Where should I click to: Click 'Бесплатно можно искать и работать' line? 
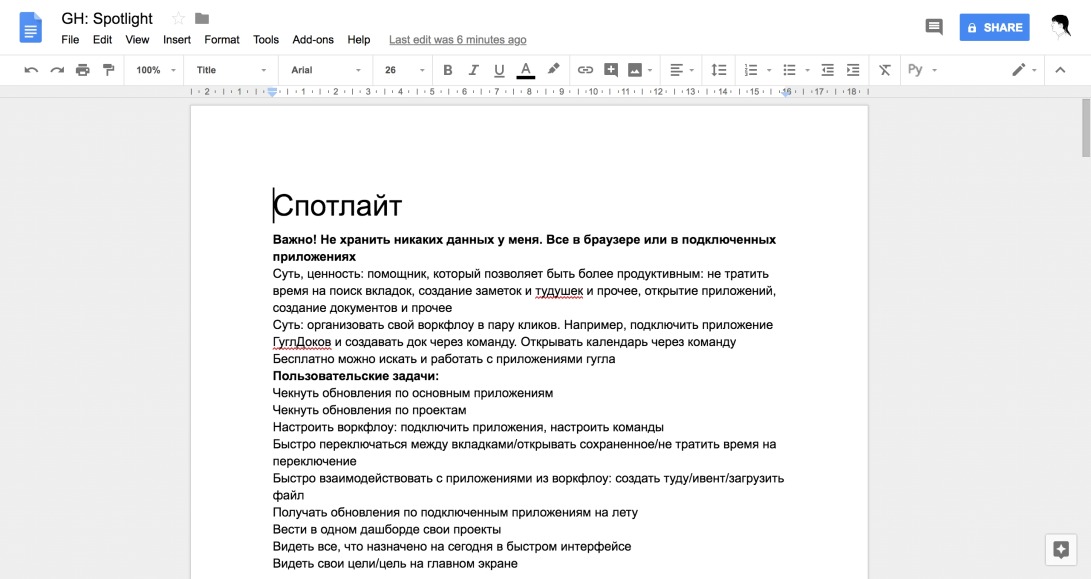pyautogui.click(x=444, y=359)
